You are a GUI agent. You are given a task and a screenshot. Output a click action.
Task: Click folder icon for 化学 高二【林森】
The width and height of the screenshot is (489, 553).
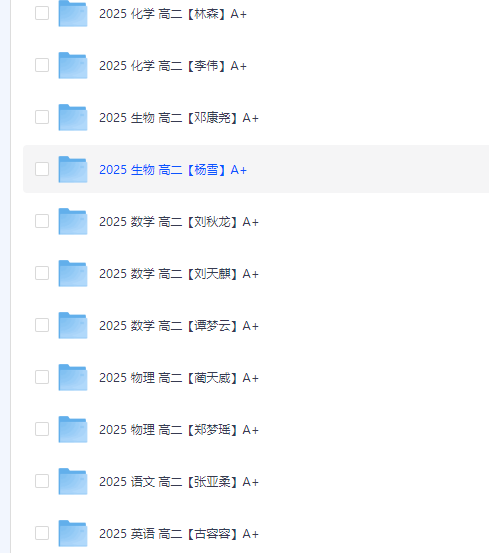tap(73, 13)
